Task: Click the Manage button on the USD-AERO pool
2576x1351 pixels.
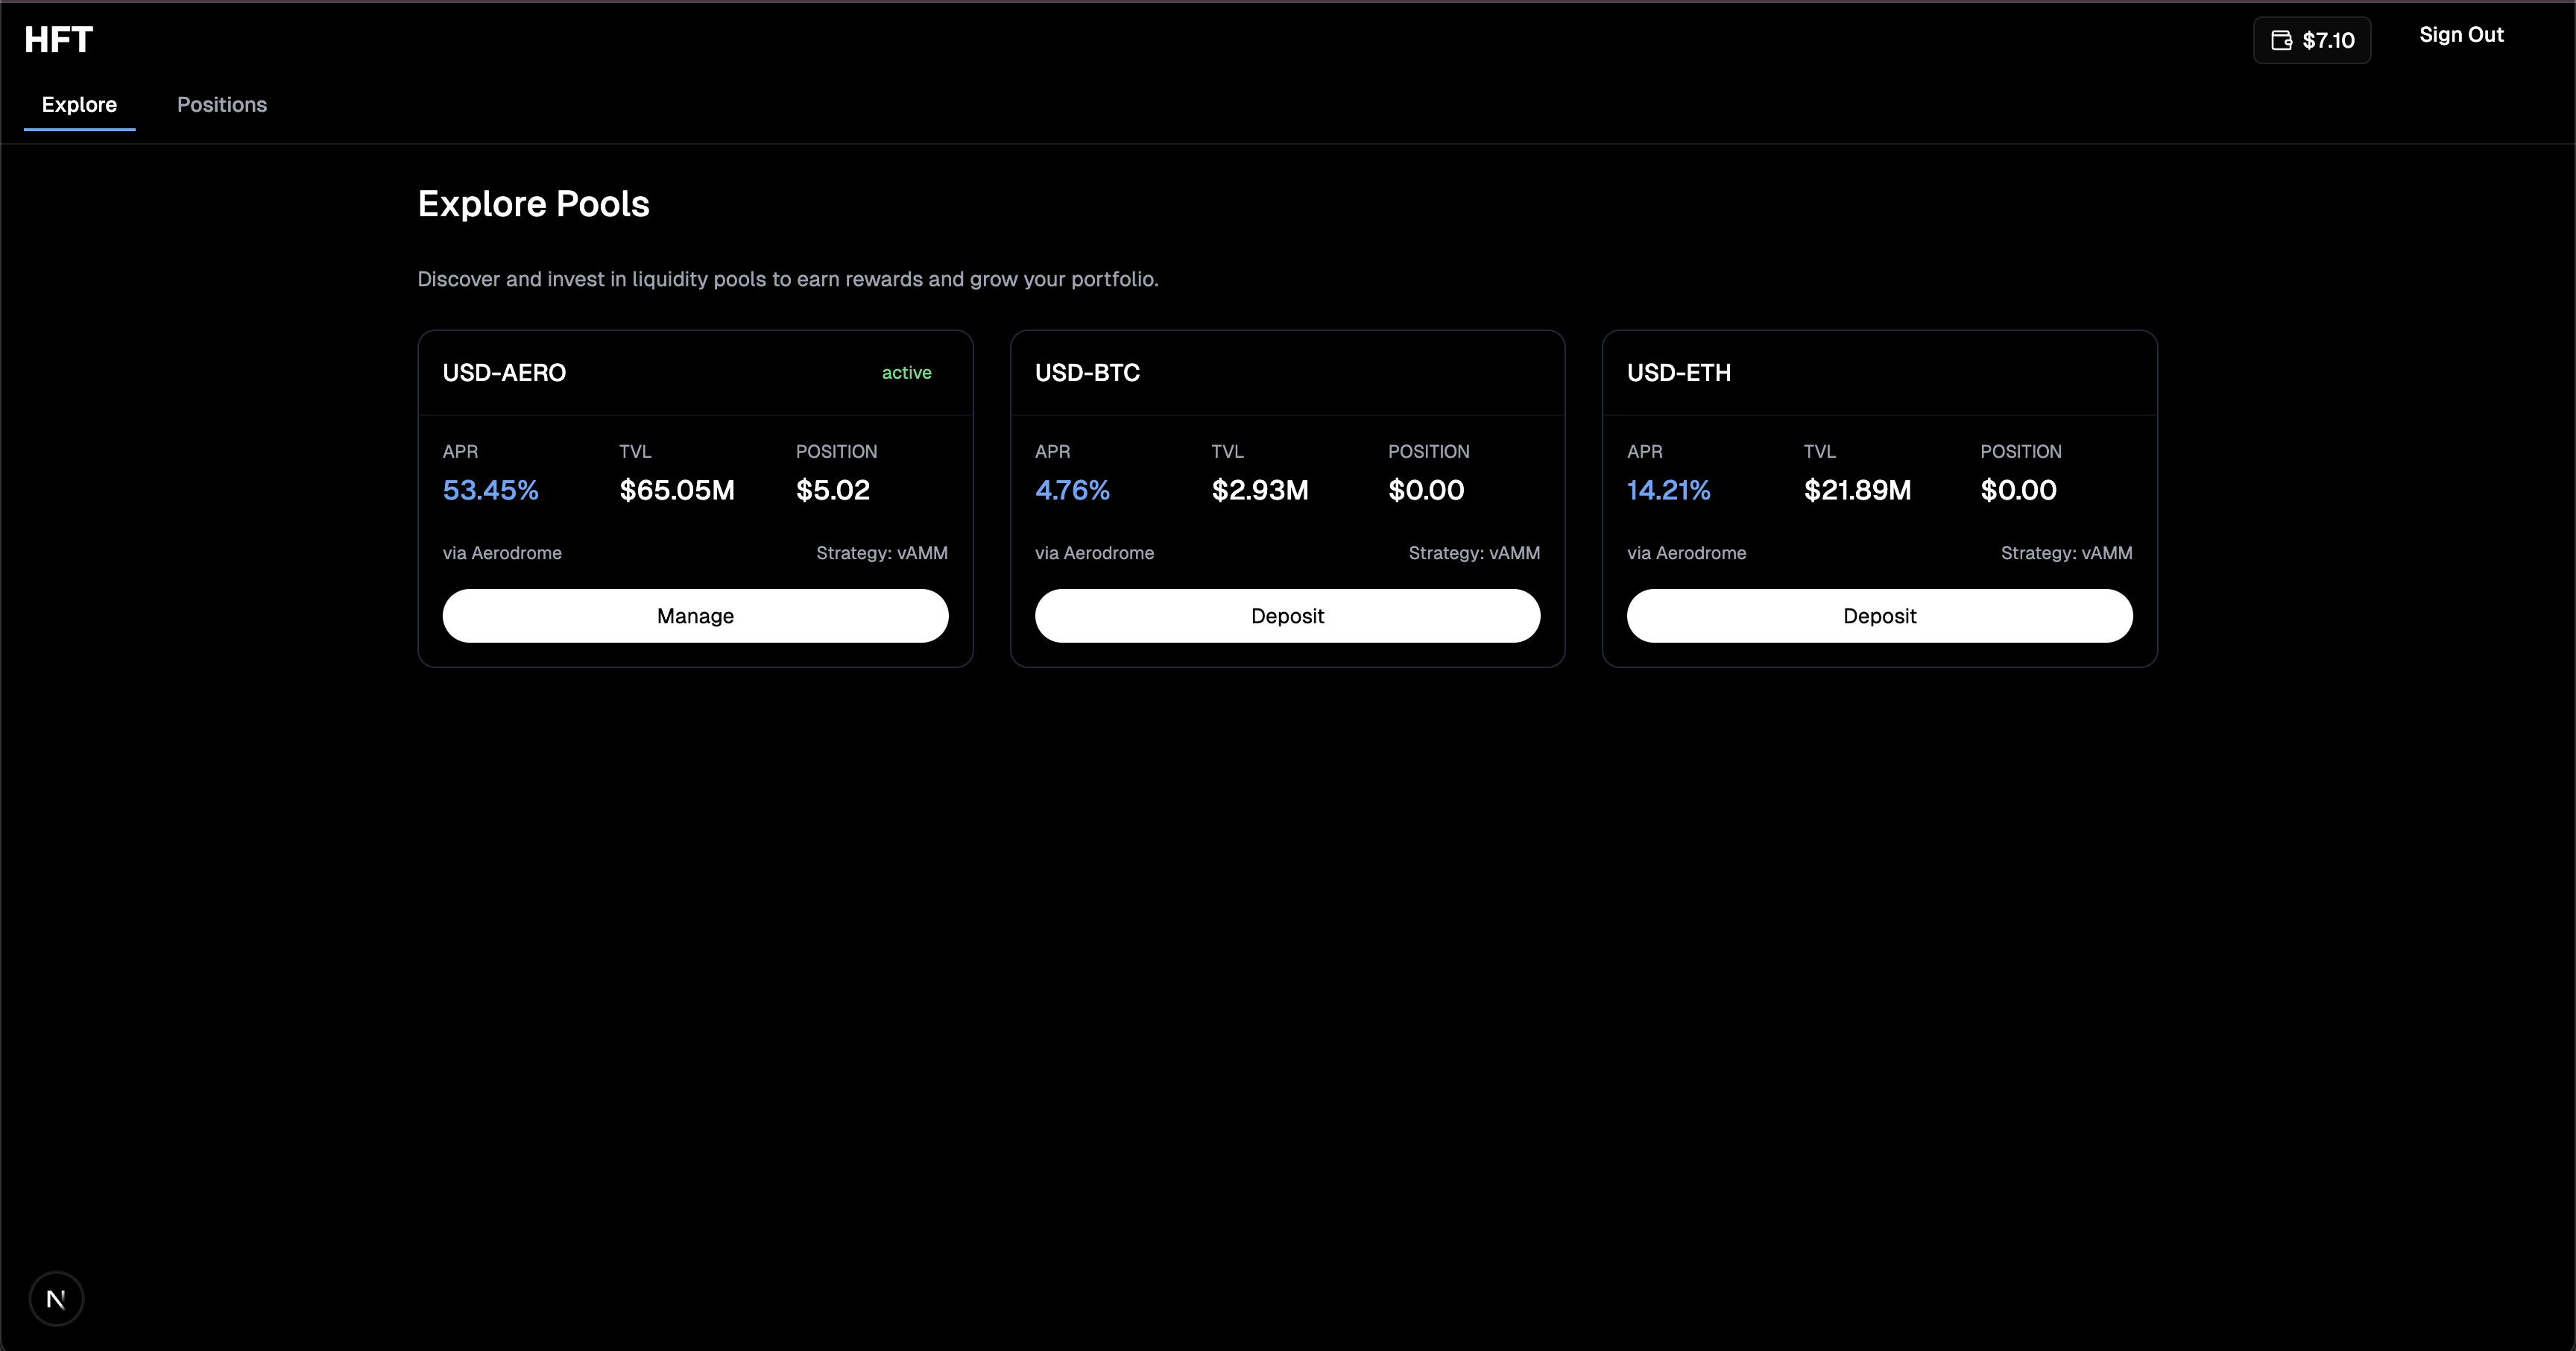Action: (694, 615)
